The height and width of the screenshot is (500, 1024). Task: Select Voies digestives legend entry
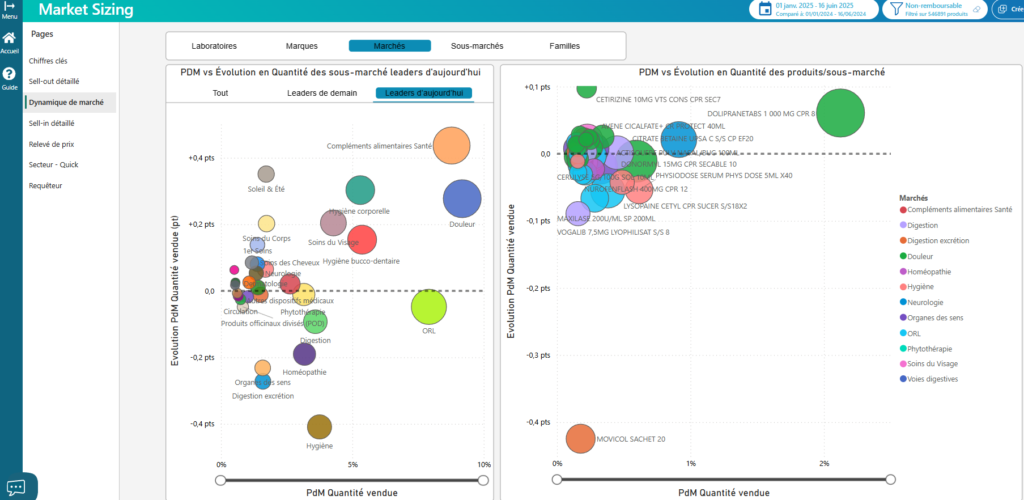pos(929,379)
